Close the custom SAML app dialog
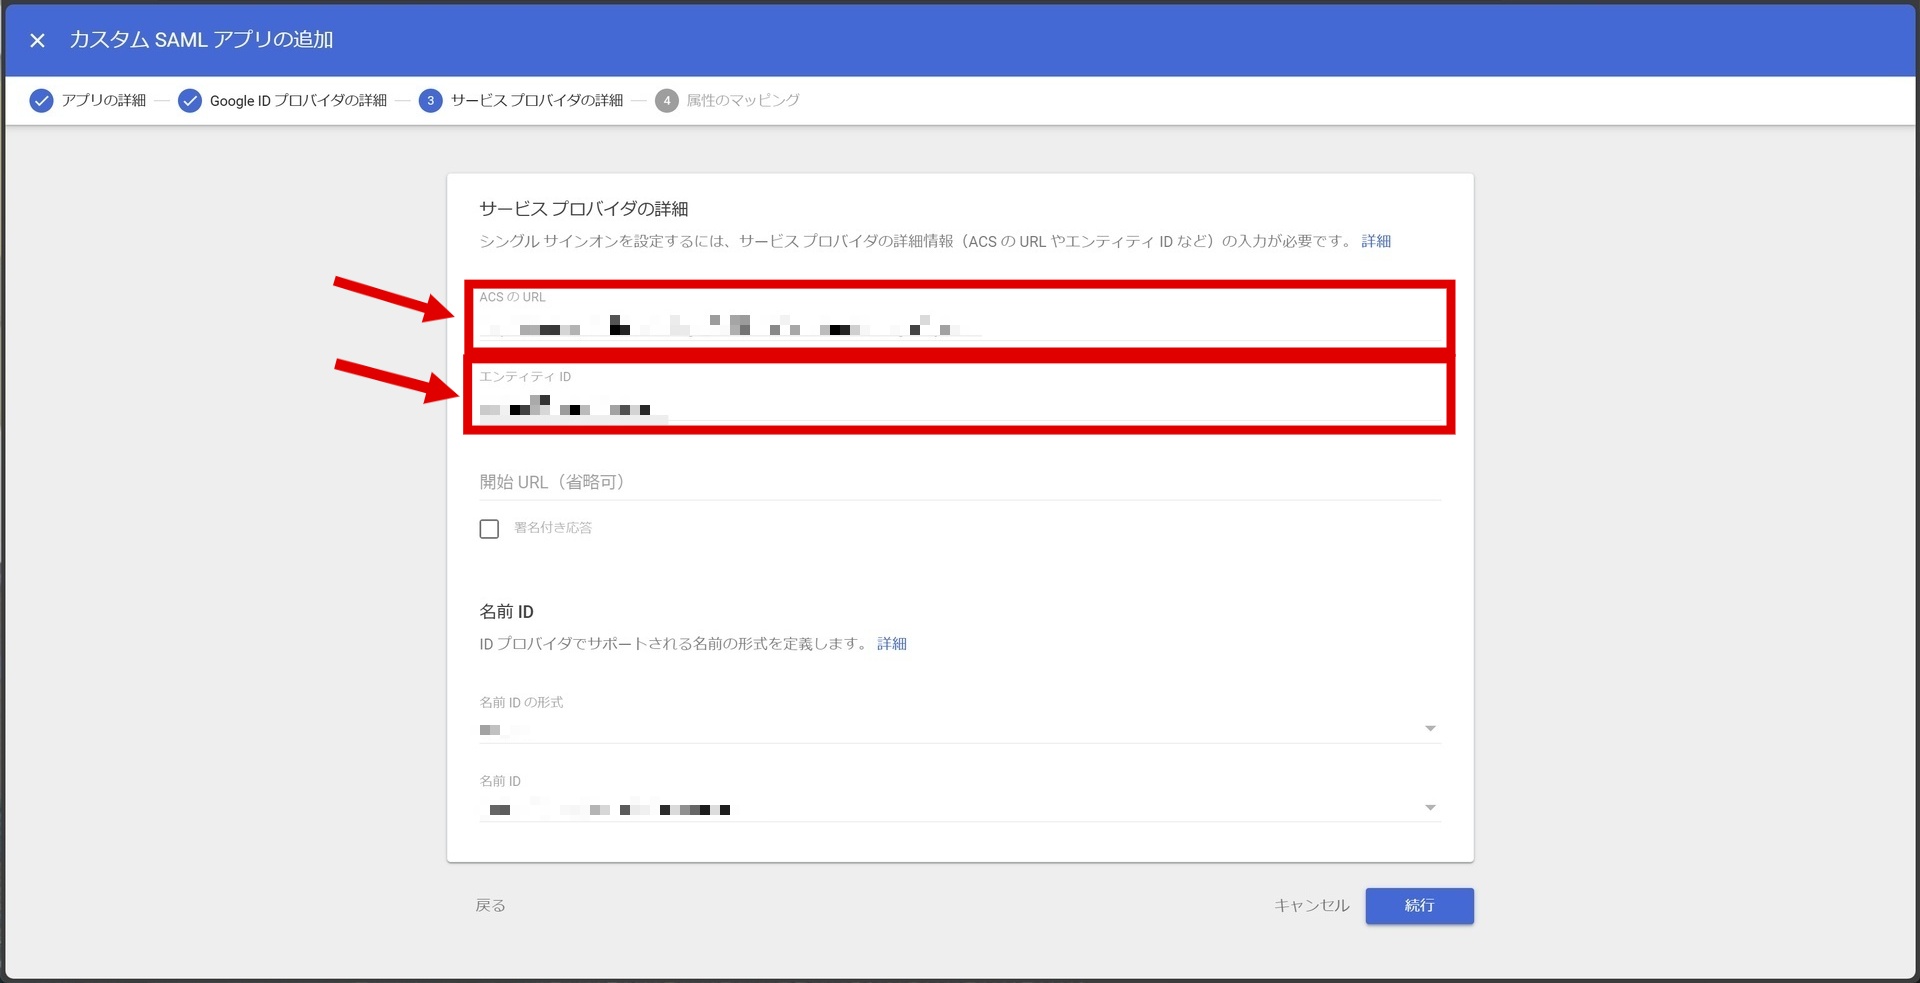The height and width of the screenshot is (983, 1920). 37,40
